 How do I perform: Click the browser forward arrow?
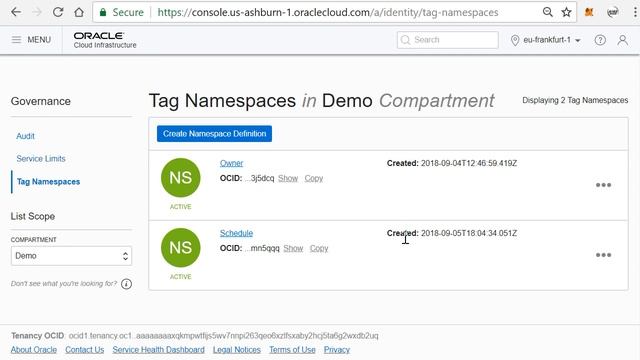click(37, 12)
